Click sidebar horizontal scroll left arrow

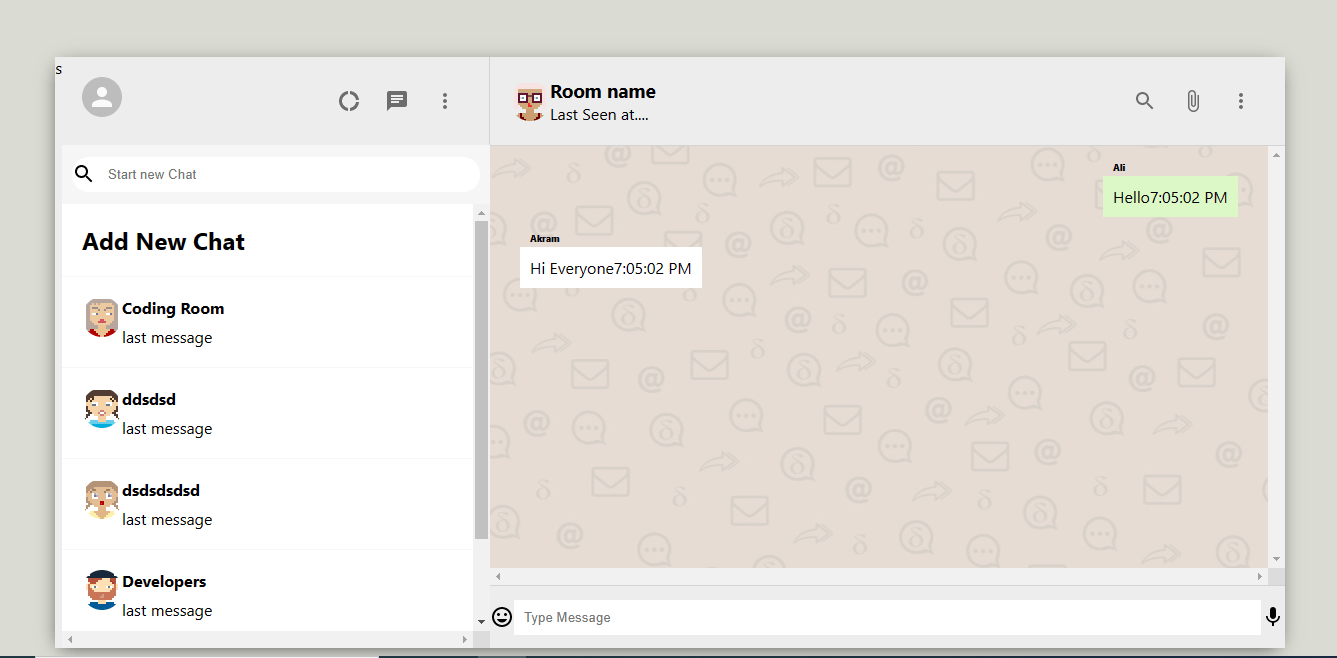coord(69,639)
